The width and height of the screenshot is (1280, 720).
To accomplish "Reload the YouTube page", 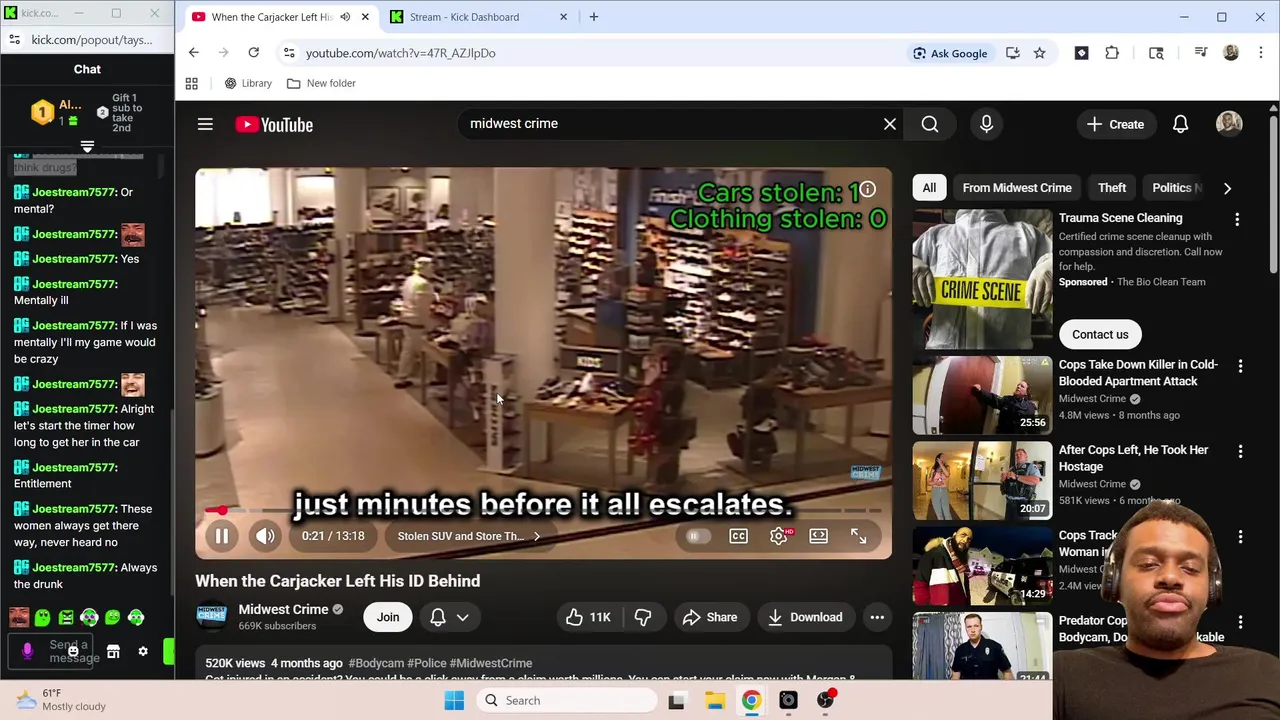I will click(254, 53).
